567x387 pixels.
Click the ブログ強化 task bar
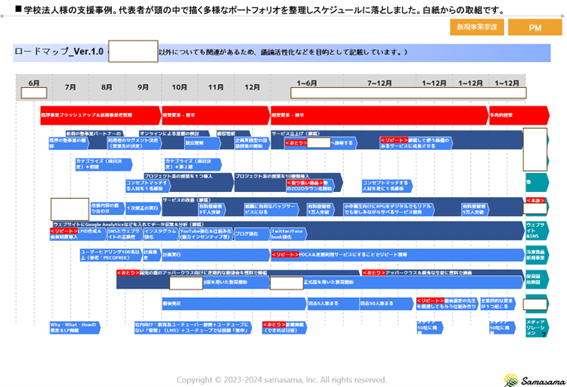tap(252, 234)
